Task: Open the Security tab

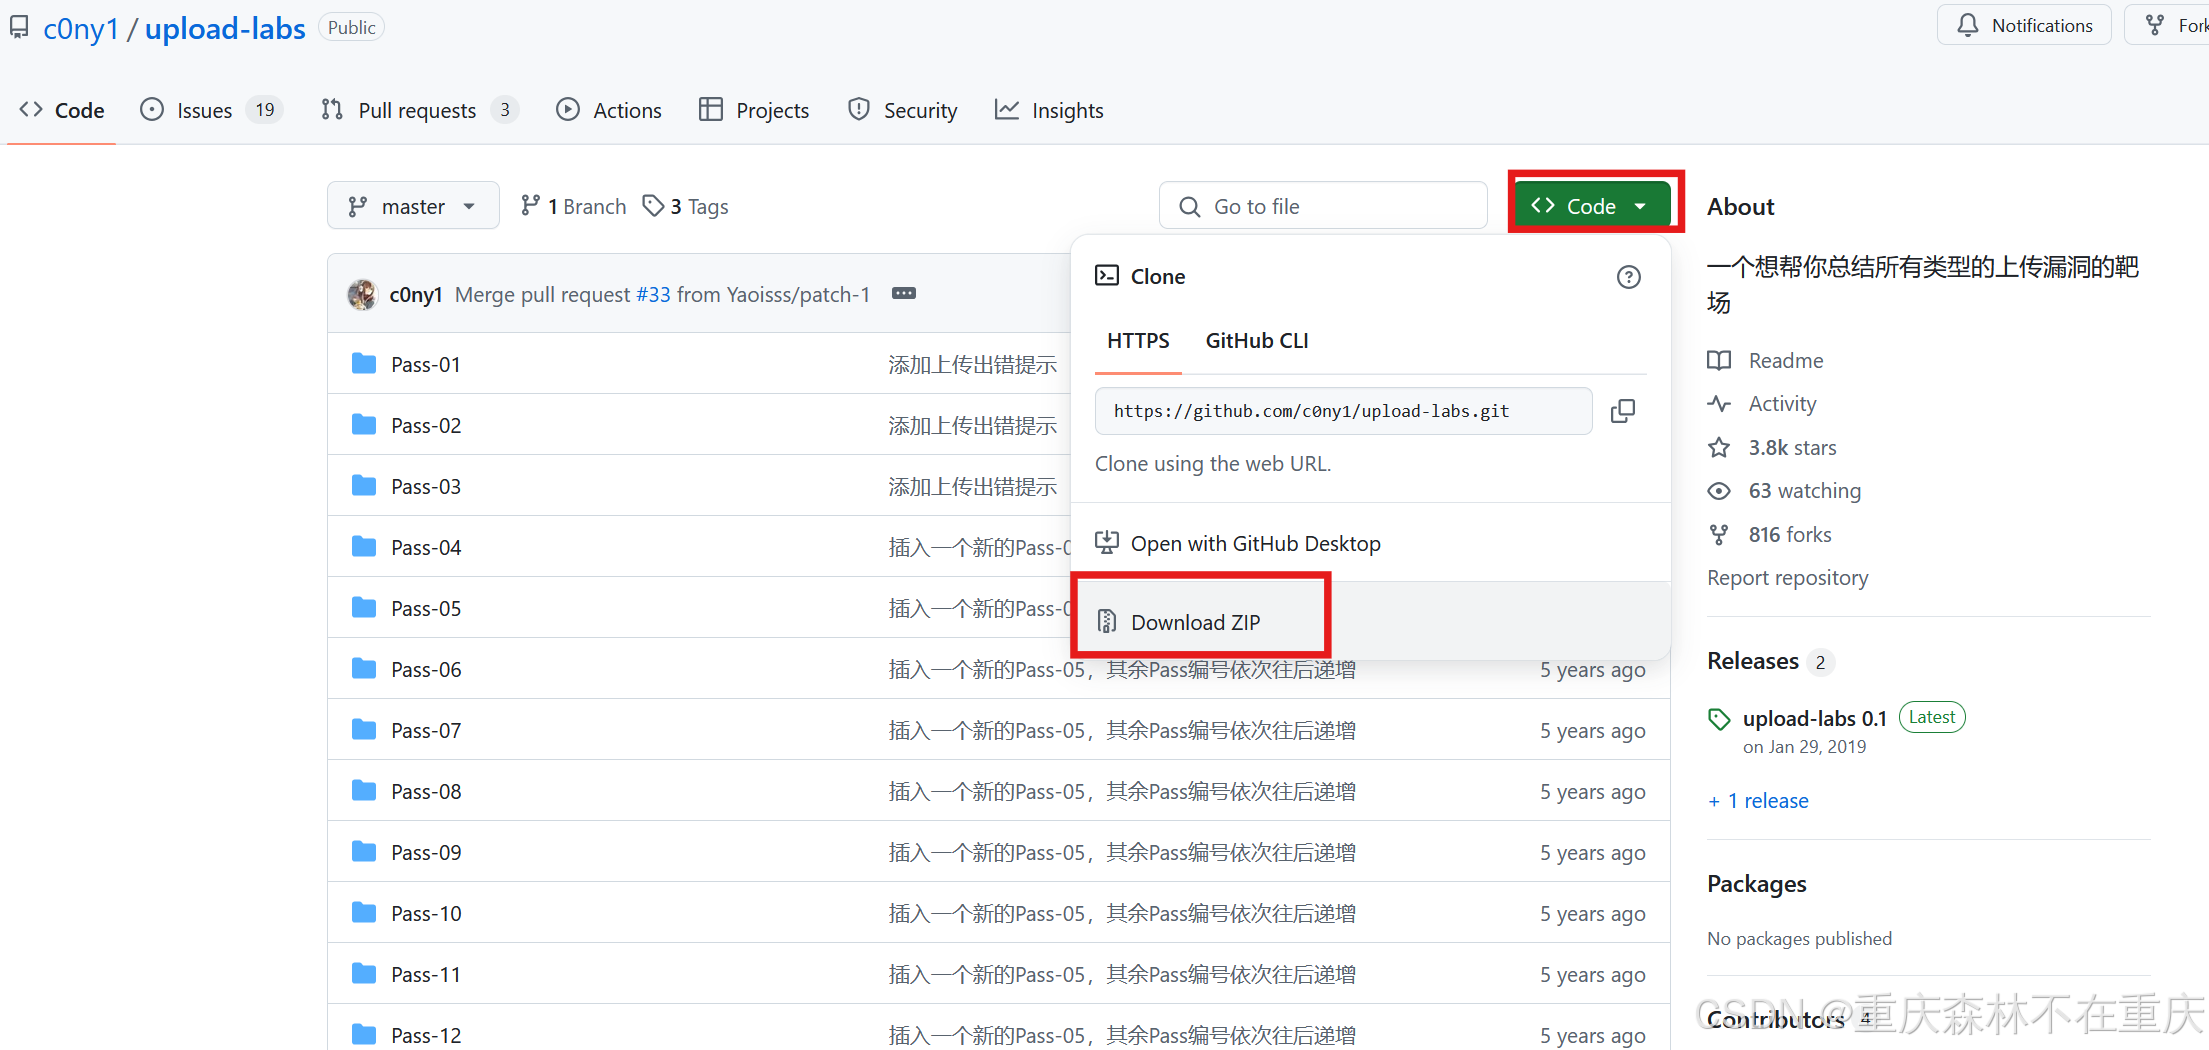Action: click(902, 110)
